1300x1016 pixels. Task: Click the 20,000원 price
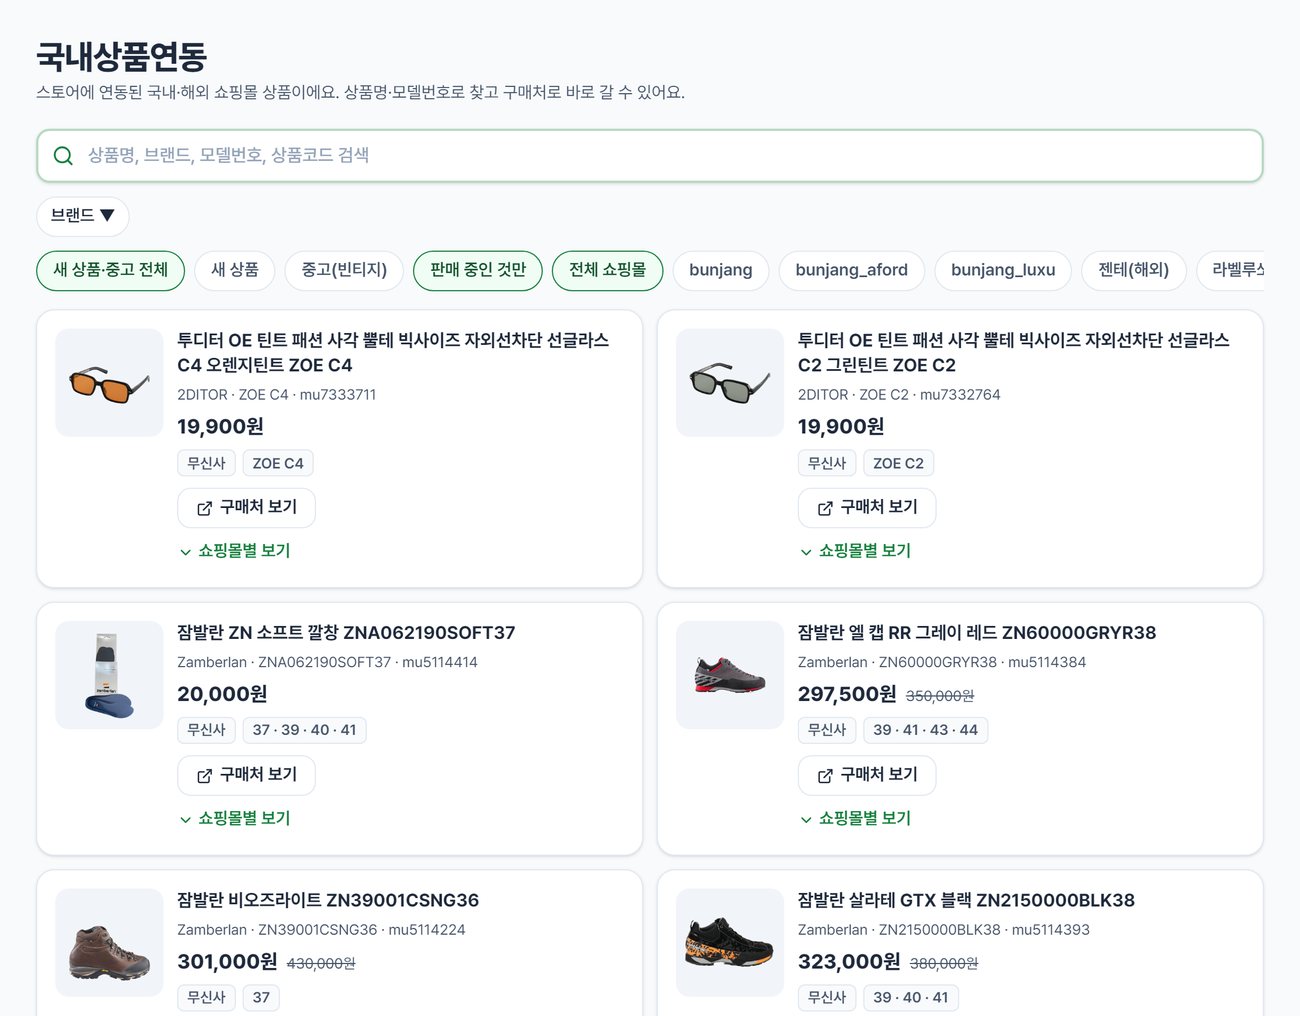point(222,694)
